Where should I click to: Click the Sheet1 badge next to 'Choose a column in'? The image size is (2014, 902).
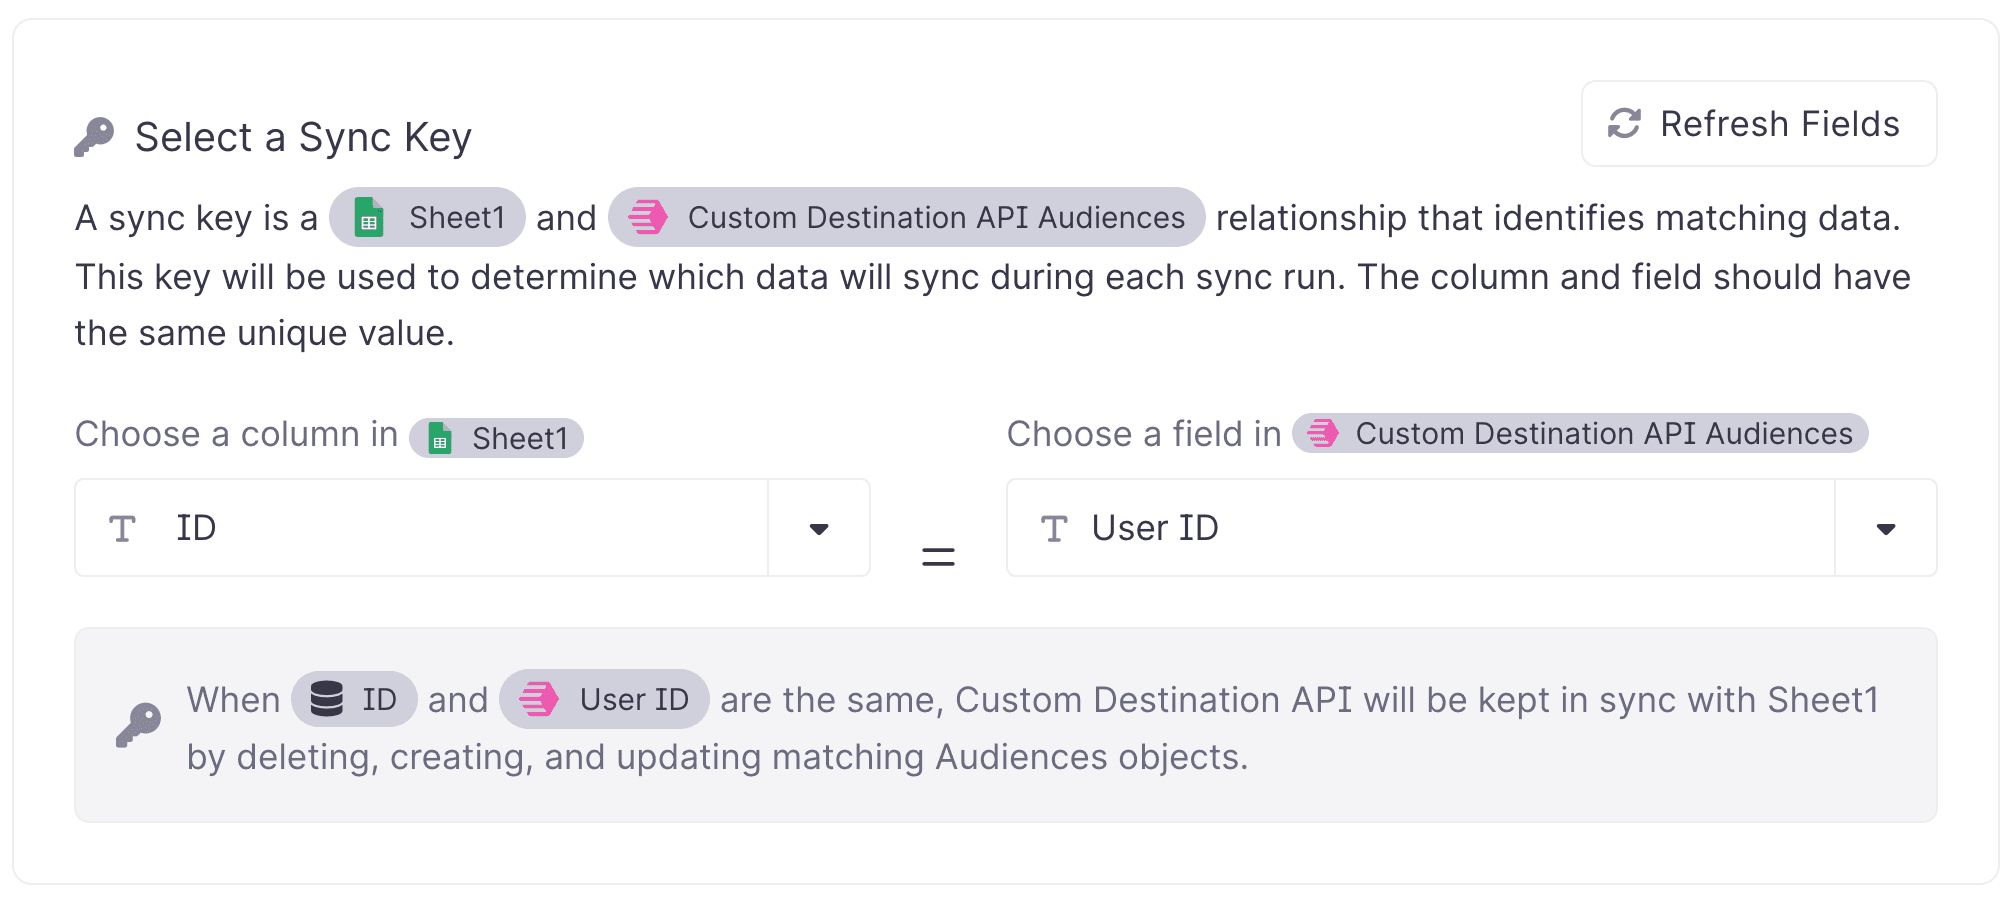[496, 437]
